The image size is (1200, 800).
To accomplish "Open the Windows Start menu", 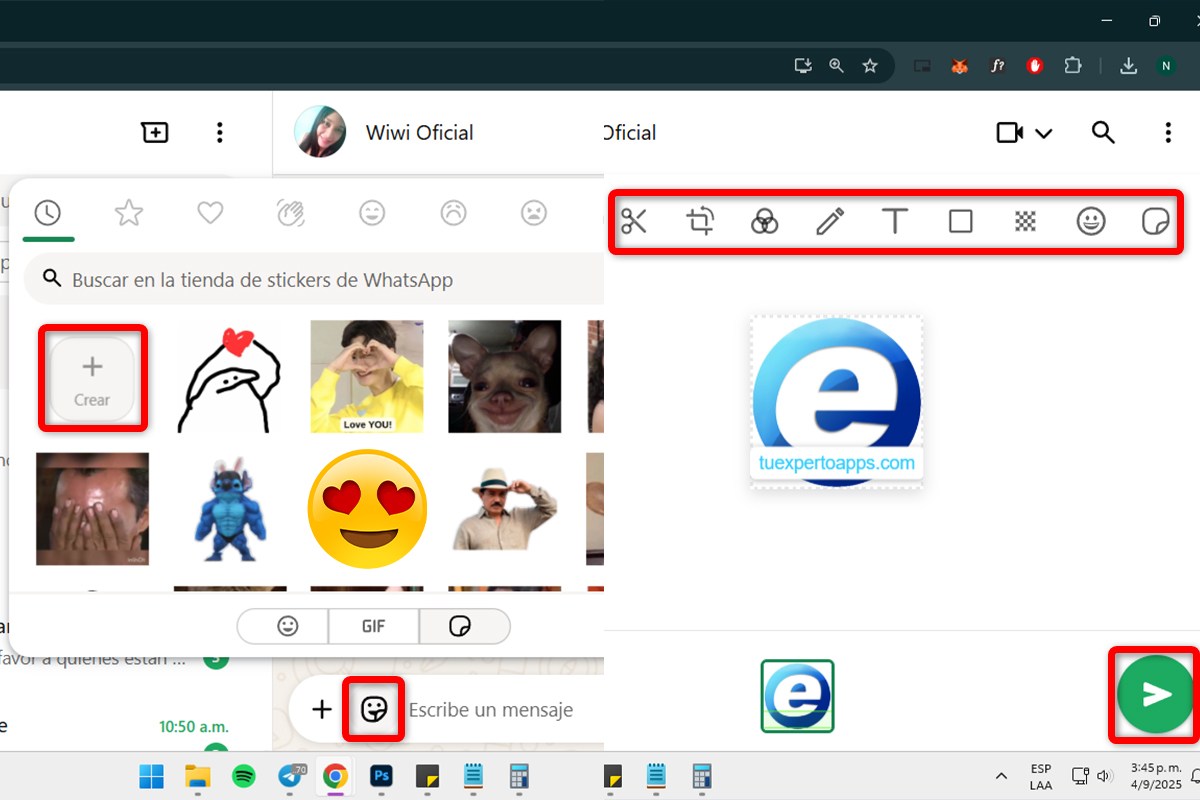I will pos(152,776).
